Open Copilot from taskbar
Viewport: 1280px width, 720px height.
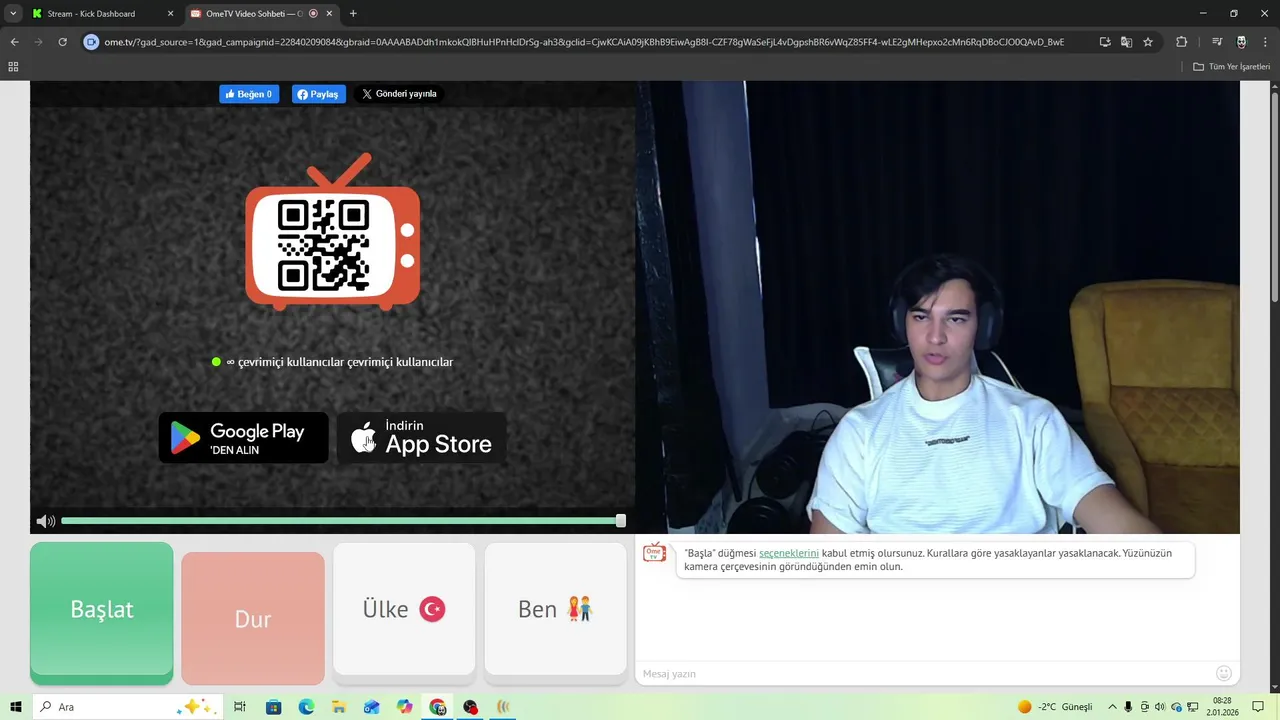(404, 707)
